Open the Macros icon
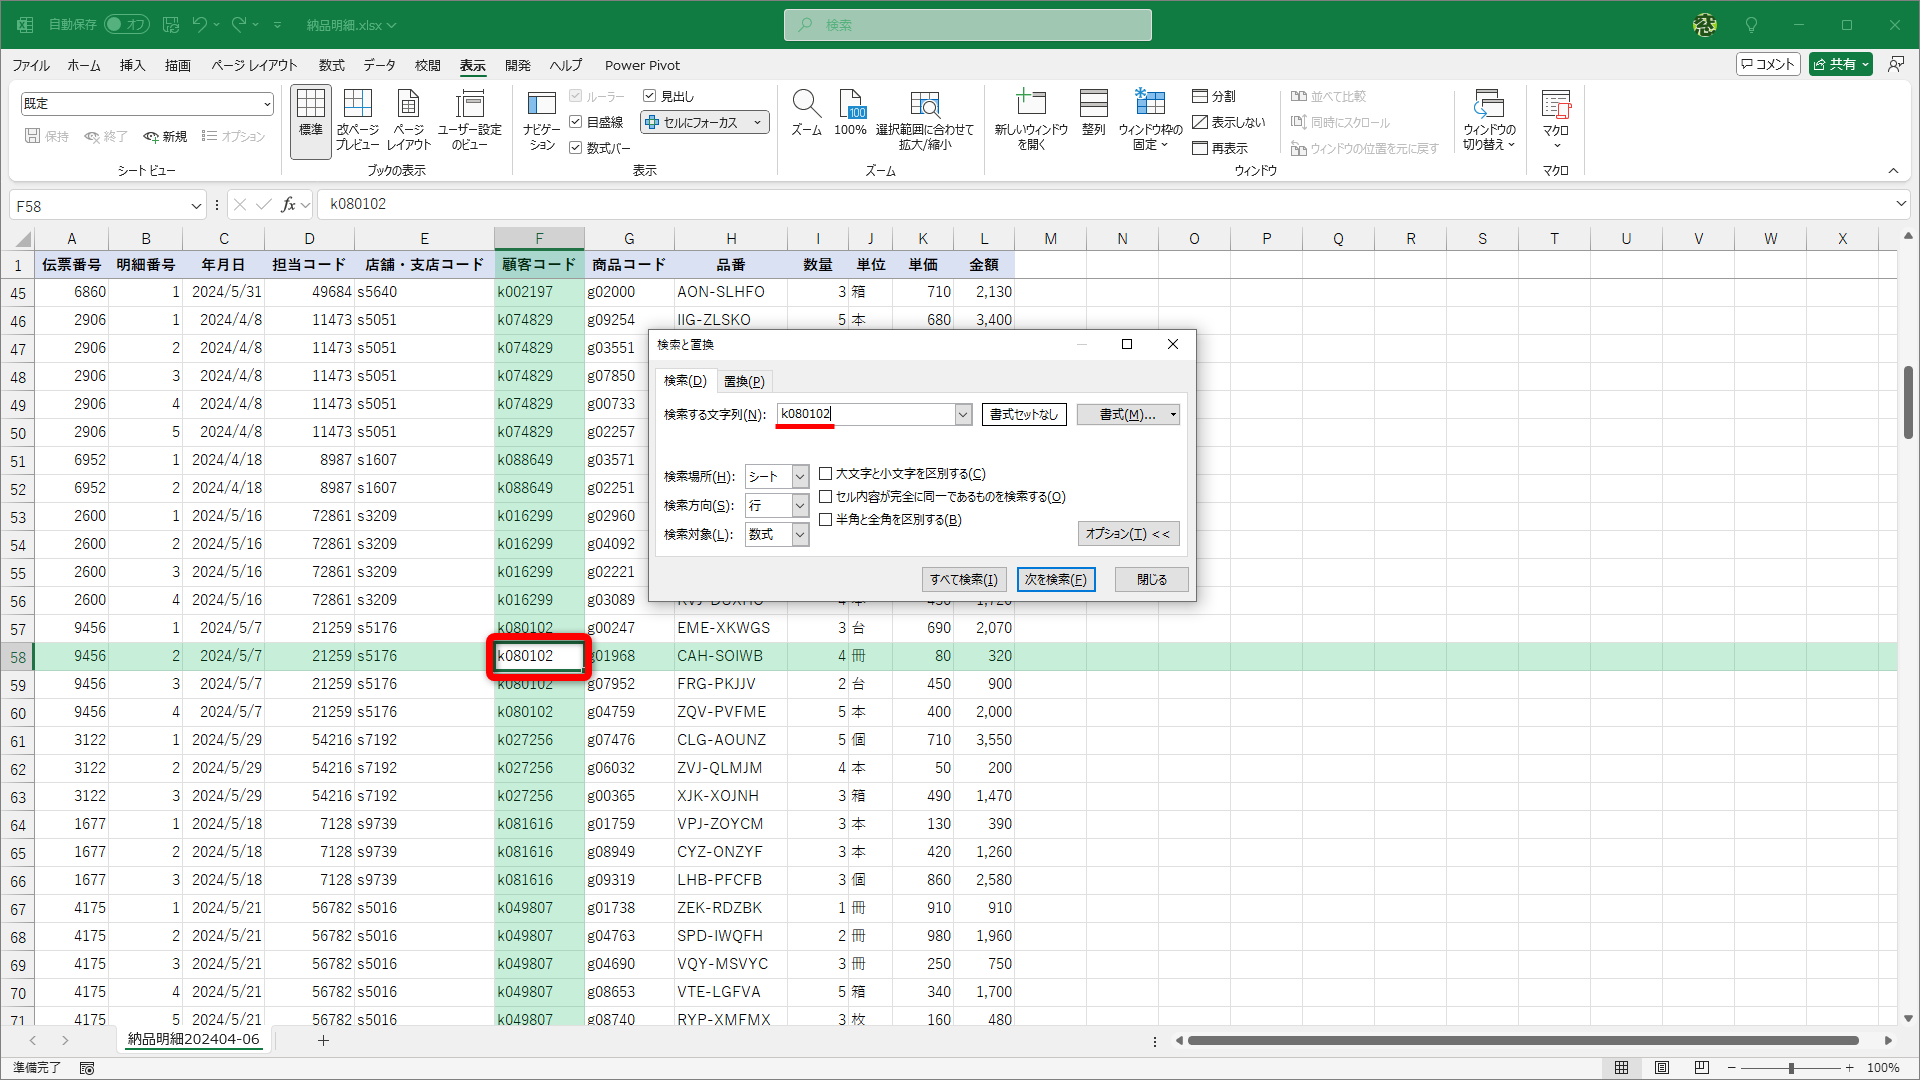 (x=1555, y=104)
